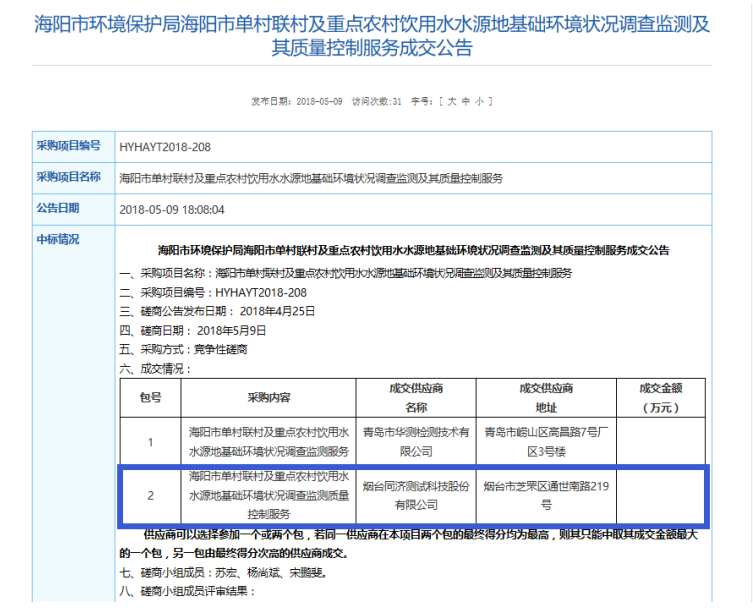Click supplier 青岛市华测检测技术有限公司 cell
753x612 pixels.
[415, 441]
